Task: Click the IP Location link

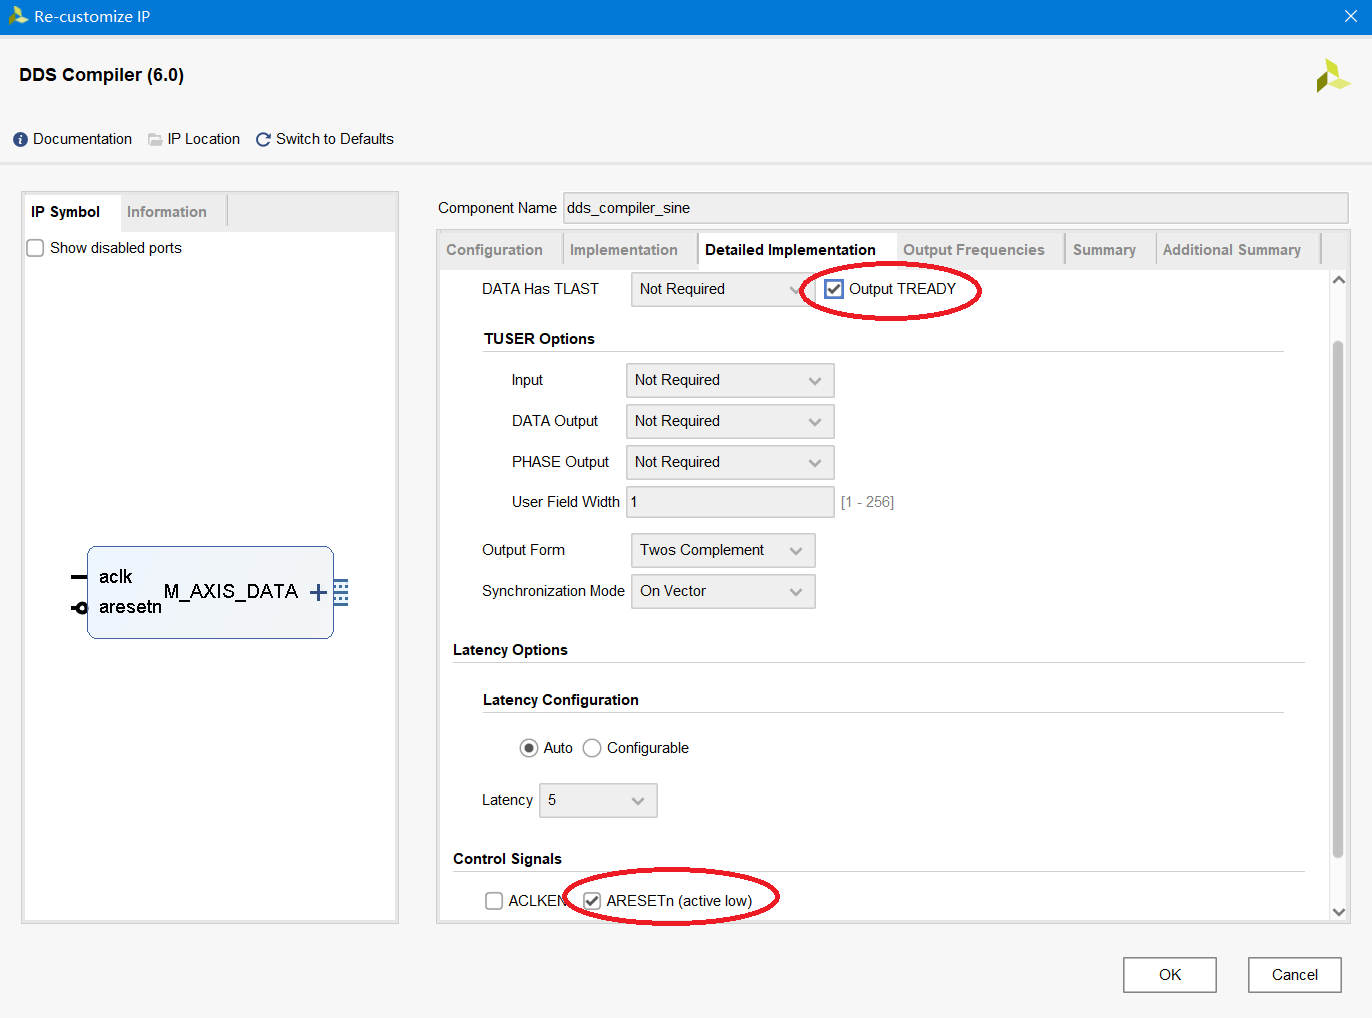Action: pyautogui.click(x=204, y=140)
